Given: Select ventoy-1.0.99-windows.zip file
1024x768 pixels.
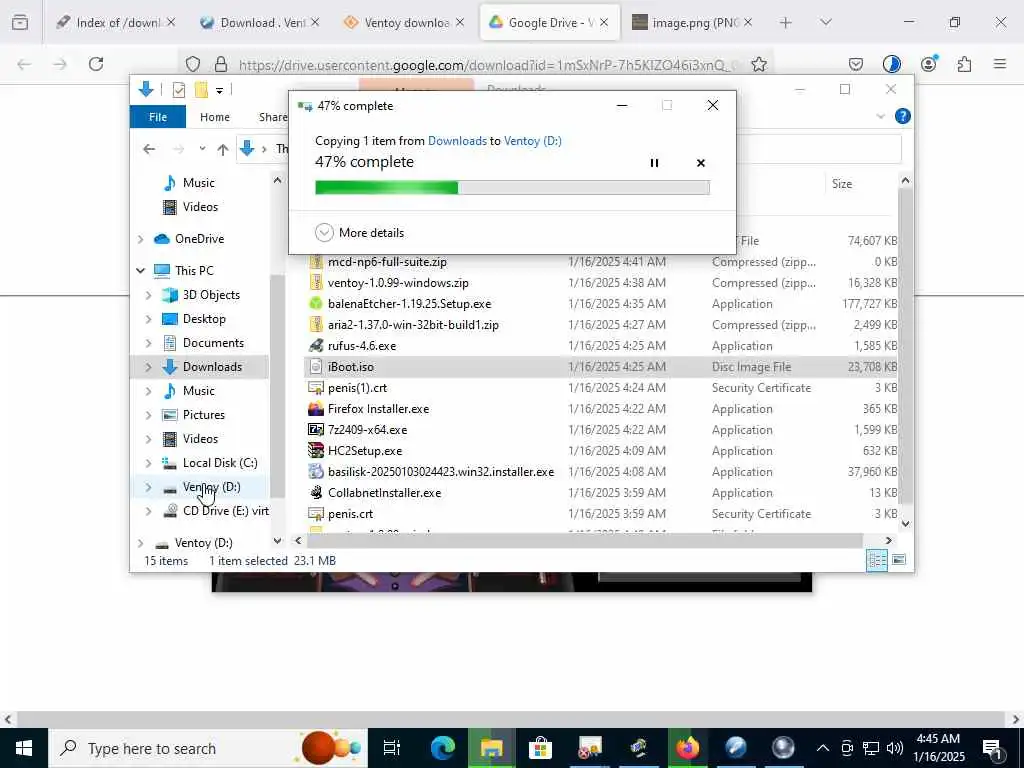Looking at the screenshot, I should [x=398, y=283].
